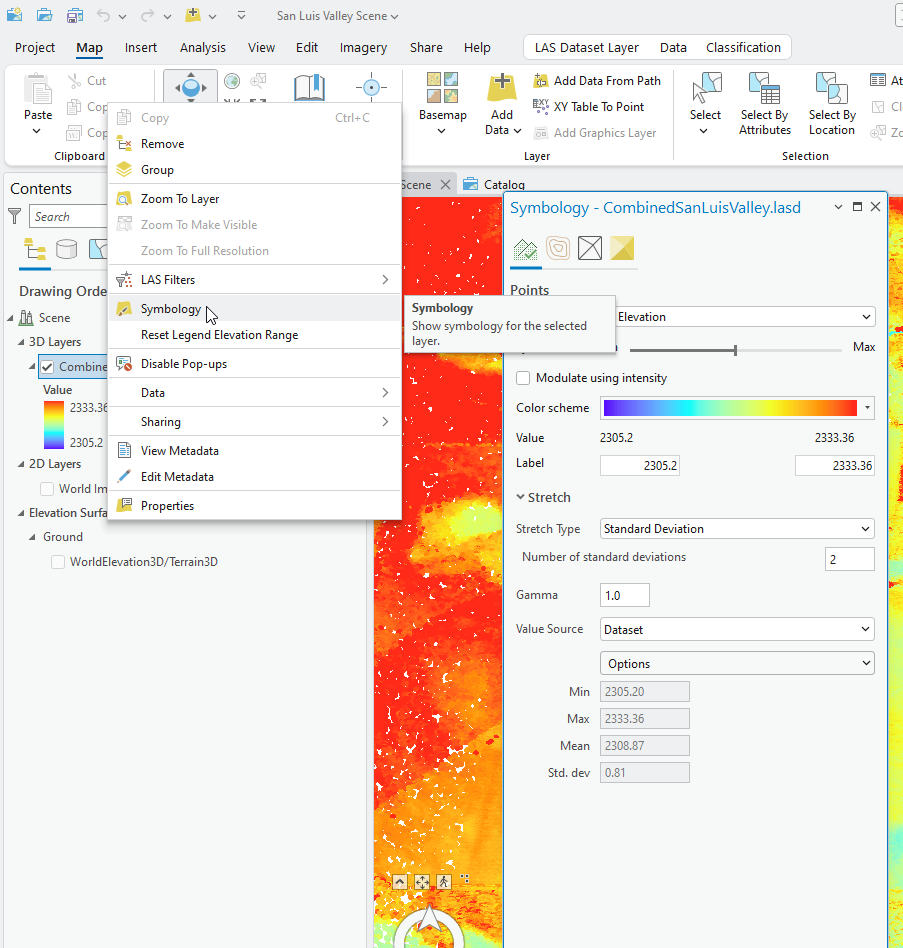Image resolution: width=903 pixels, height=948 pixels.
Task: Enable Modulate using intensity checkbox
Action: 523,378
